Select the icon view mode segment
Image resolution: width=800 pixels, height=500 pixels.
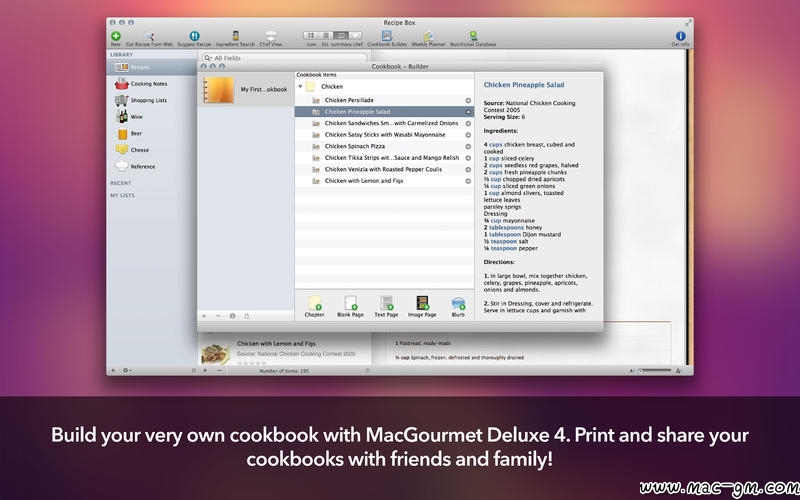(x=311, y=35)
